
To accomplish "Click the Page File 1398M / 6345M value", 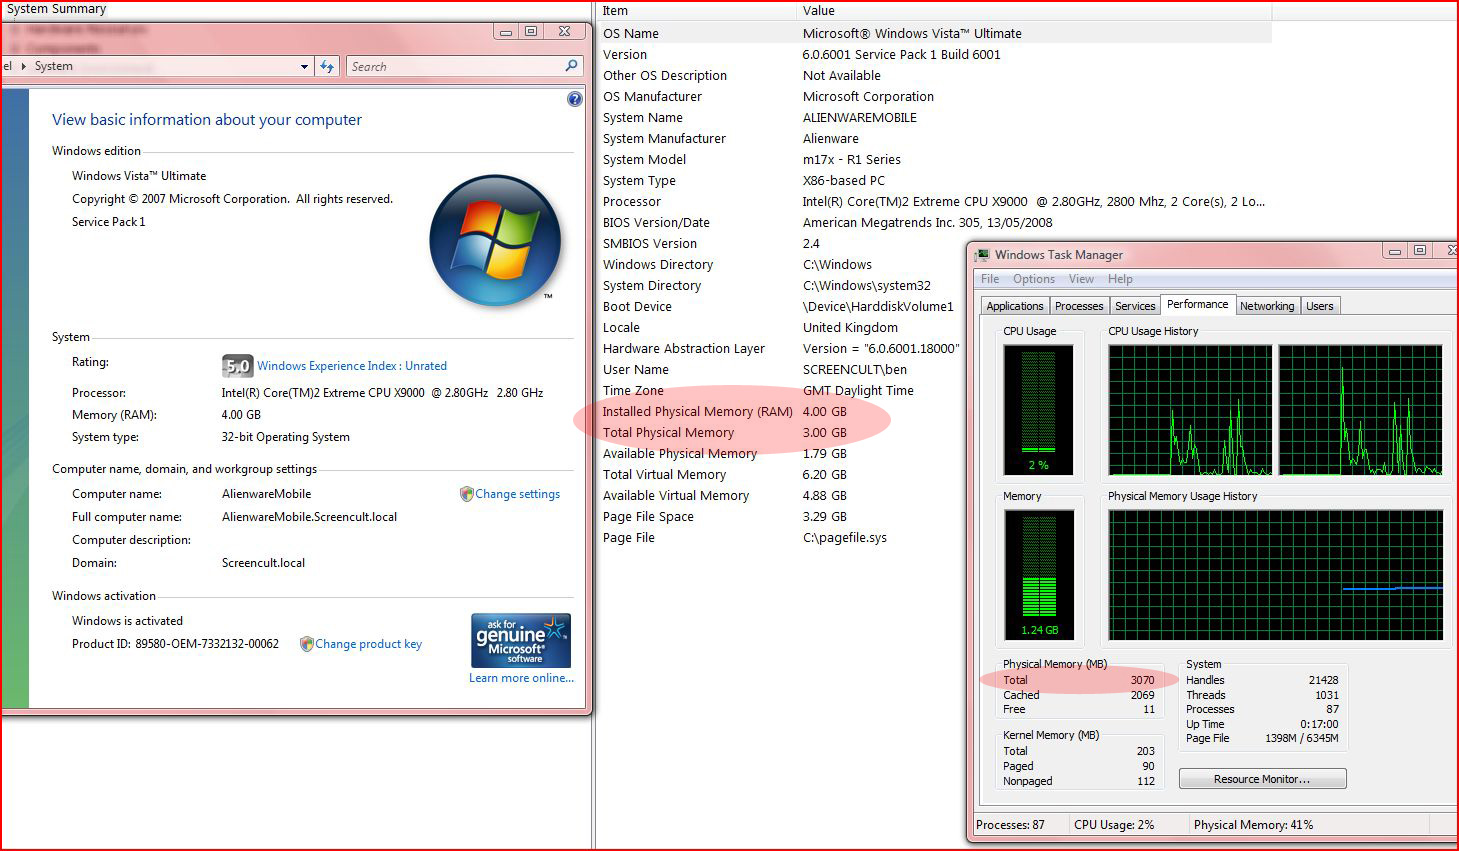I will click(1301, 738).
